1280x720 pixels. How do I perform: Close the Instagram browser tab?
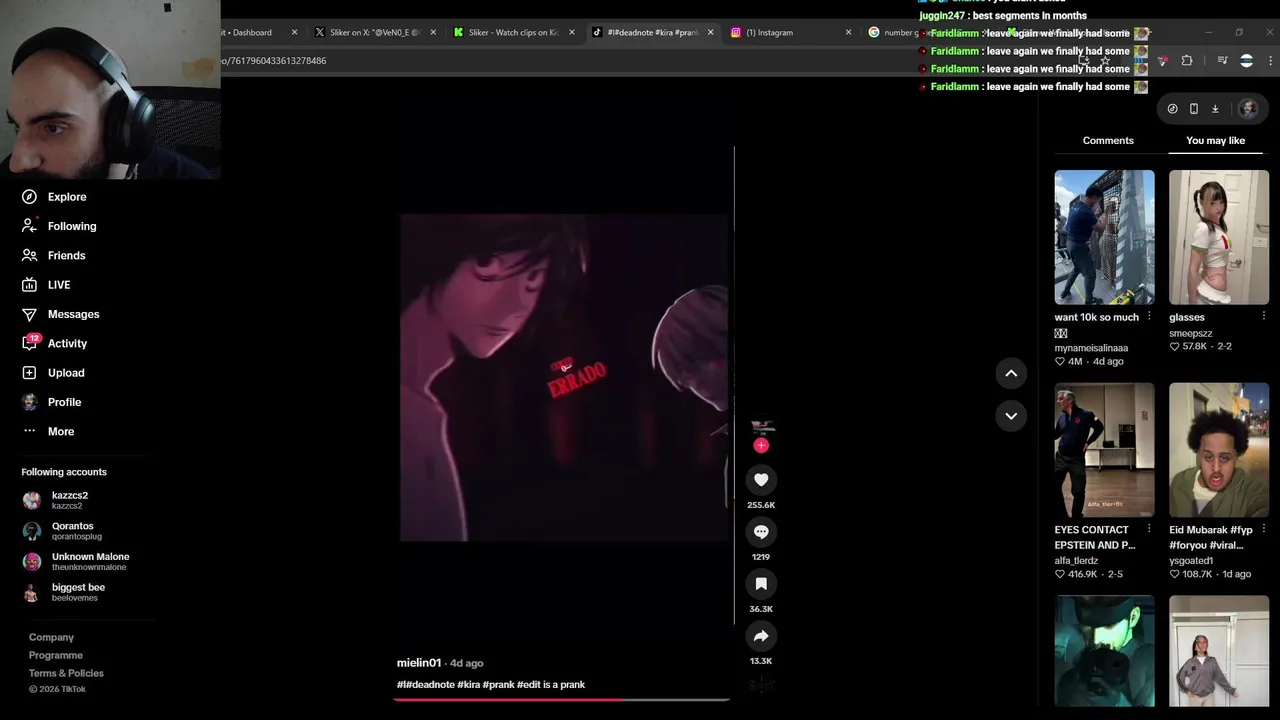848,32
